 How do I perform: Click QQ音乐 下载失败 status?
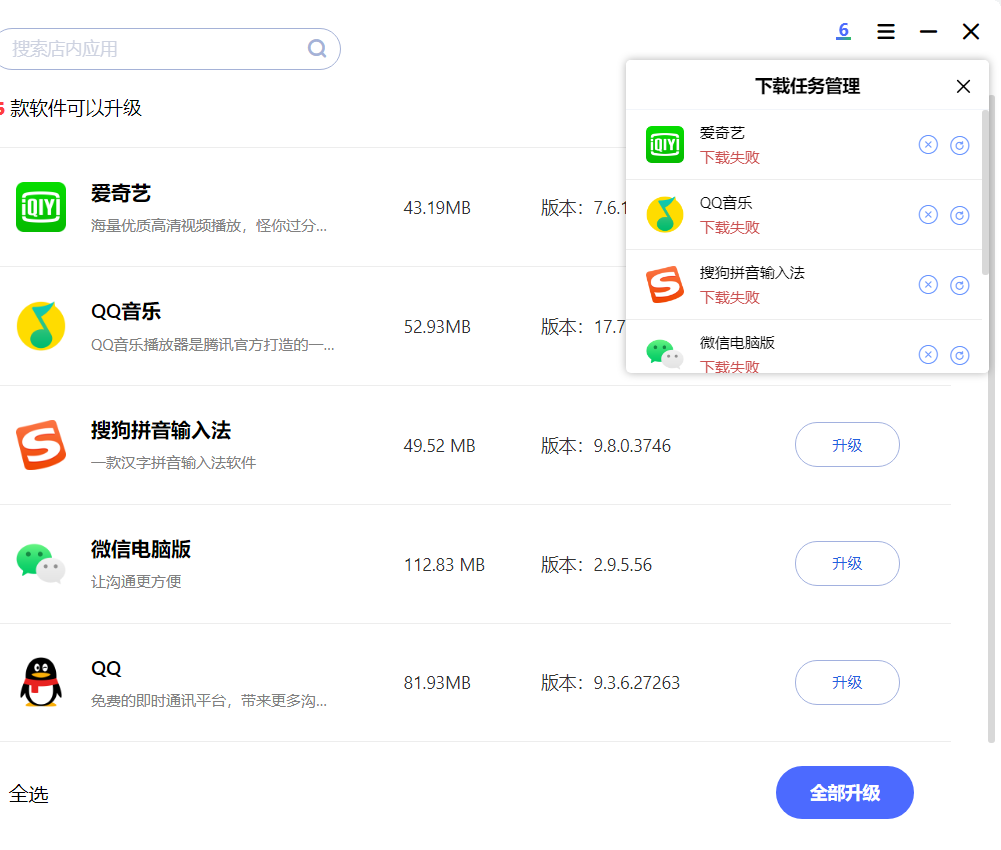click(730, 227)
